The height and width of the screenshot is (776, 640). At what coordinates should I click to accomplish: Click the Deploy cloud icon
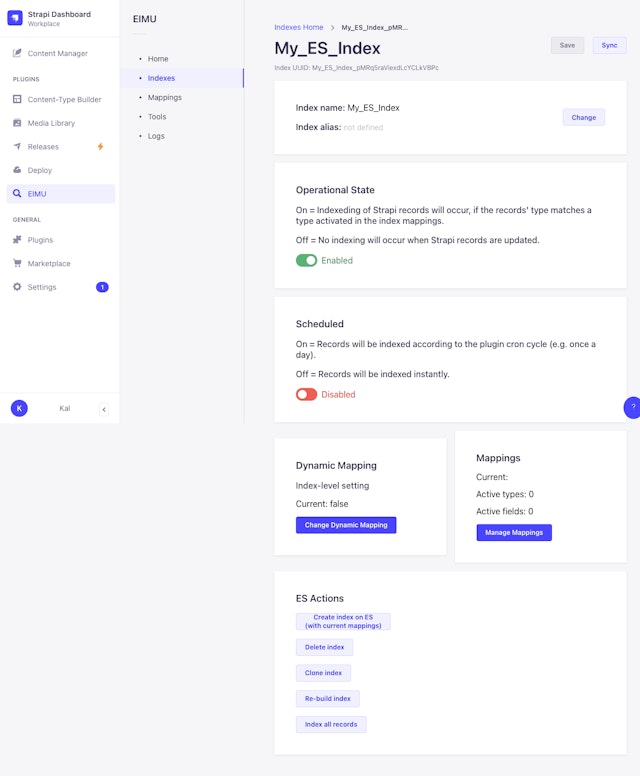[x=17, y=170]
